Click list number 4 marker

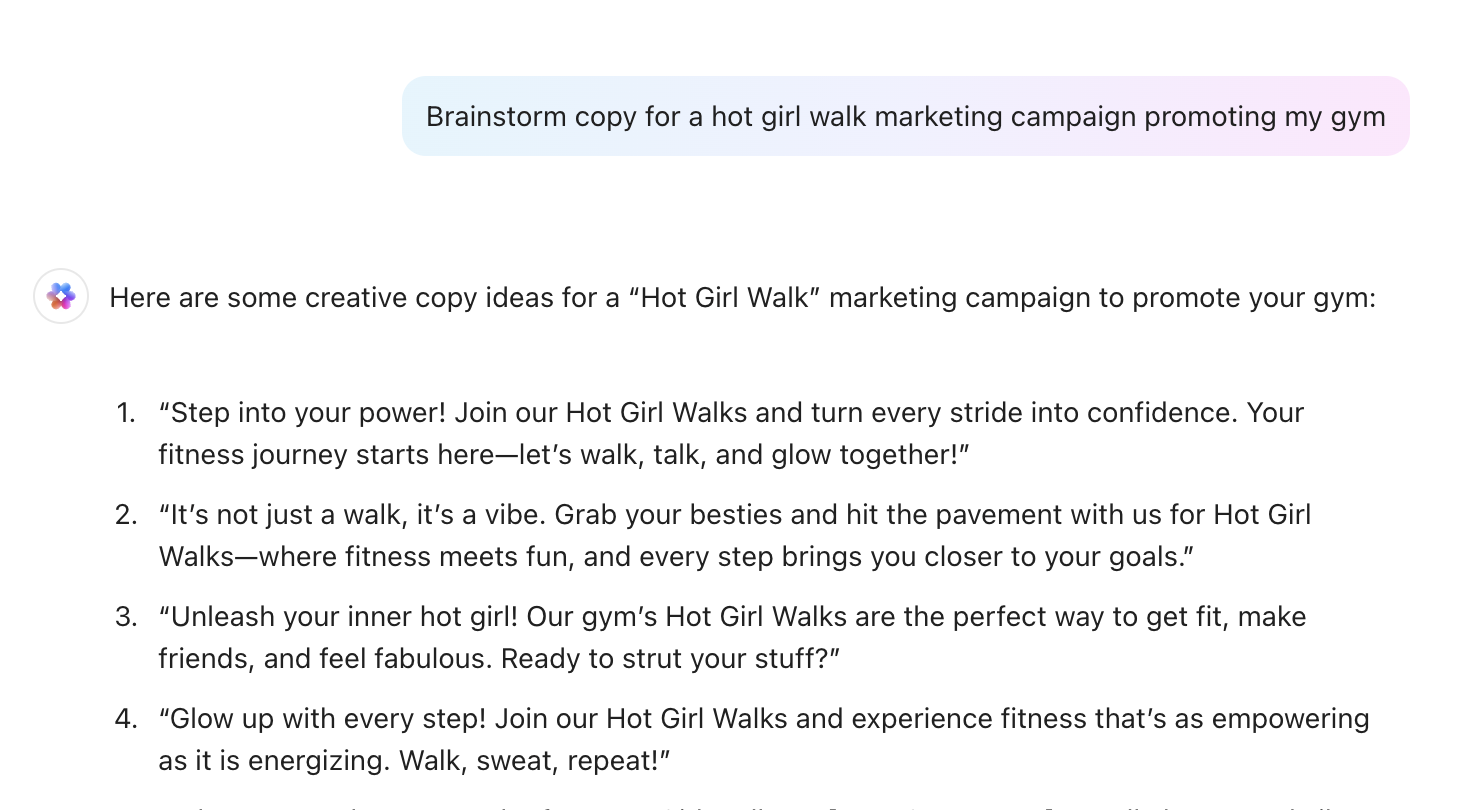pos(125,719)
